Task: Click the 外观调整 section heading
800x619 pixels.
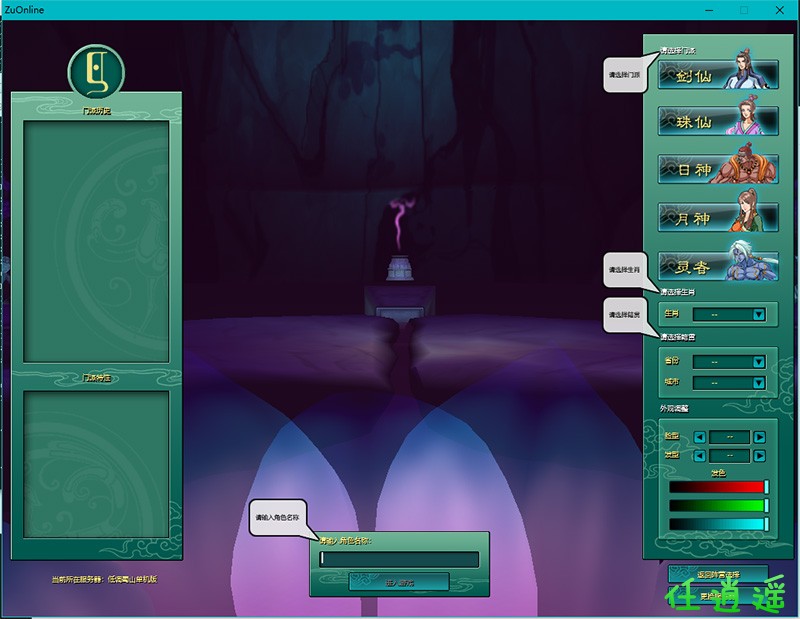Action: [x=674, y=409]
